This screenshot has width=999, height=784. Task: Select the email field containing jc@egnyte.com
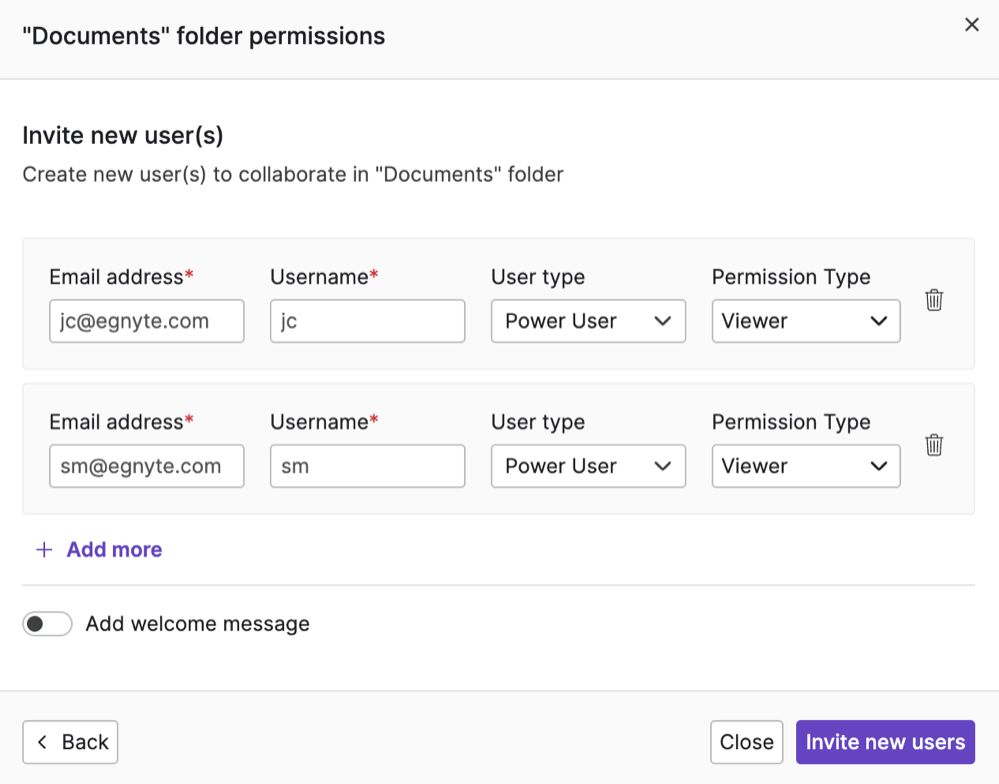146,321
